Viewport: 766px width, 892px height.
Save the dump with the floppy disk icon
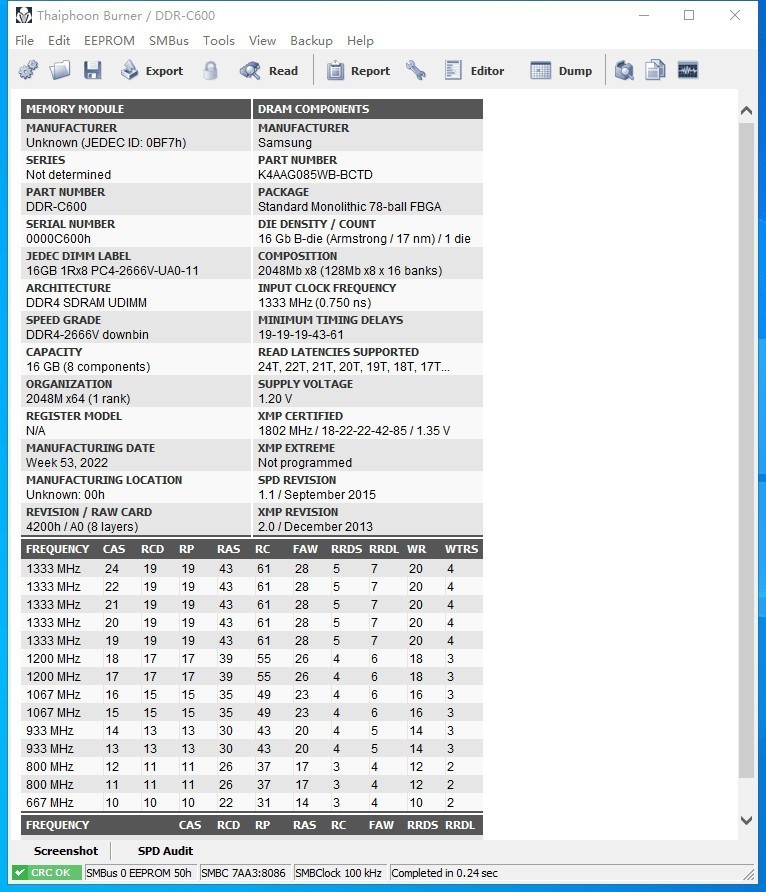click(92, 71)
